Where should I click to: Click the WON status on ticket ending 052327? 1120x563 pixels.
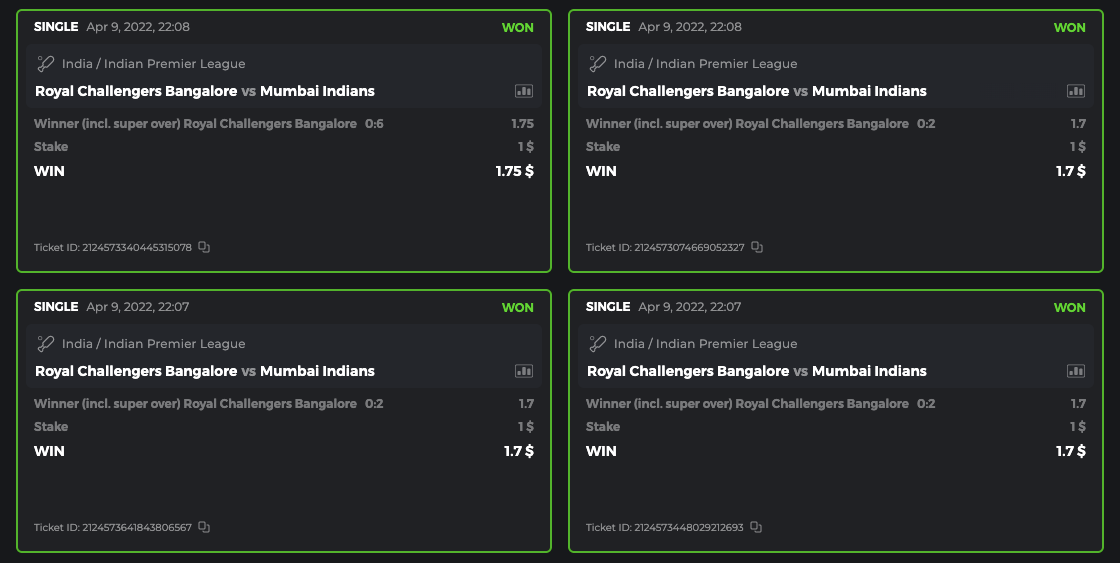tap(1069, 27)
